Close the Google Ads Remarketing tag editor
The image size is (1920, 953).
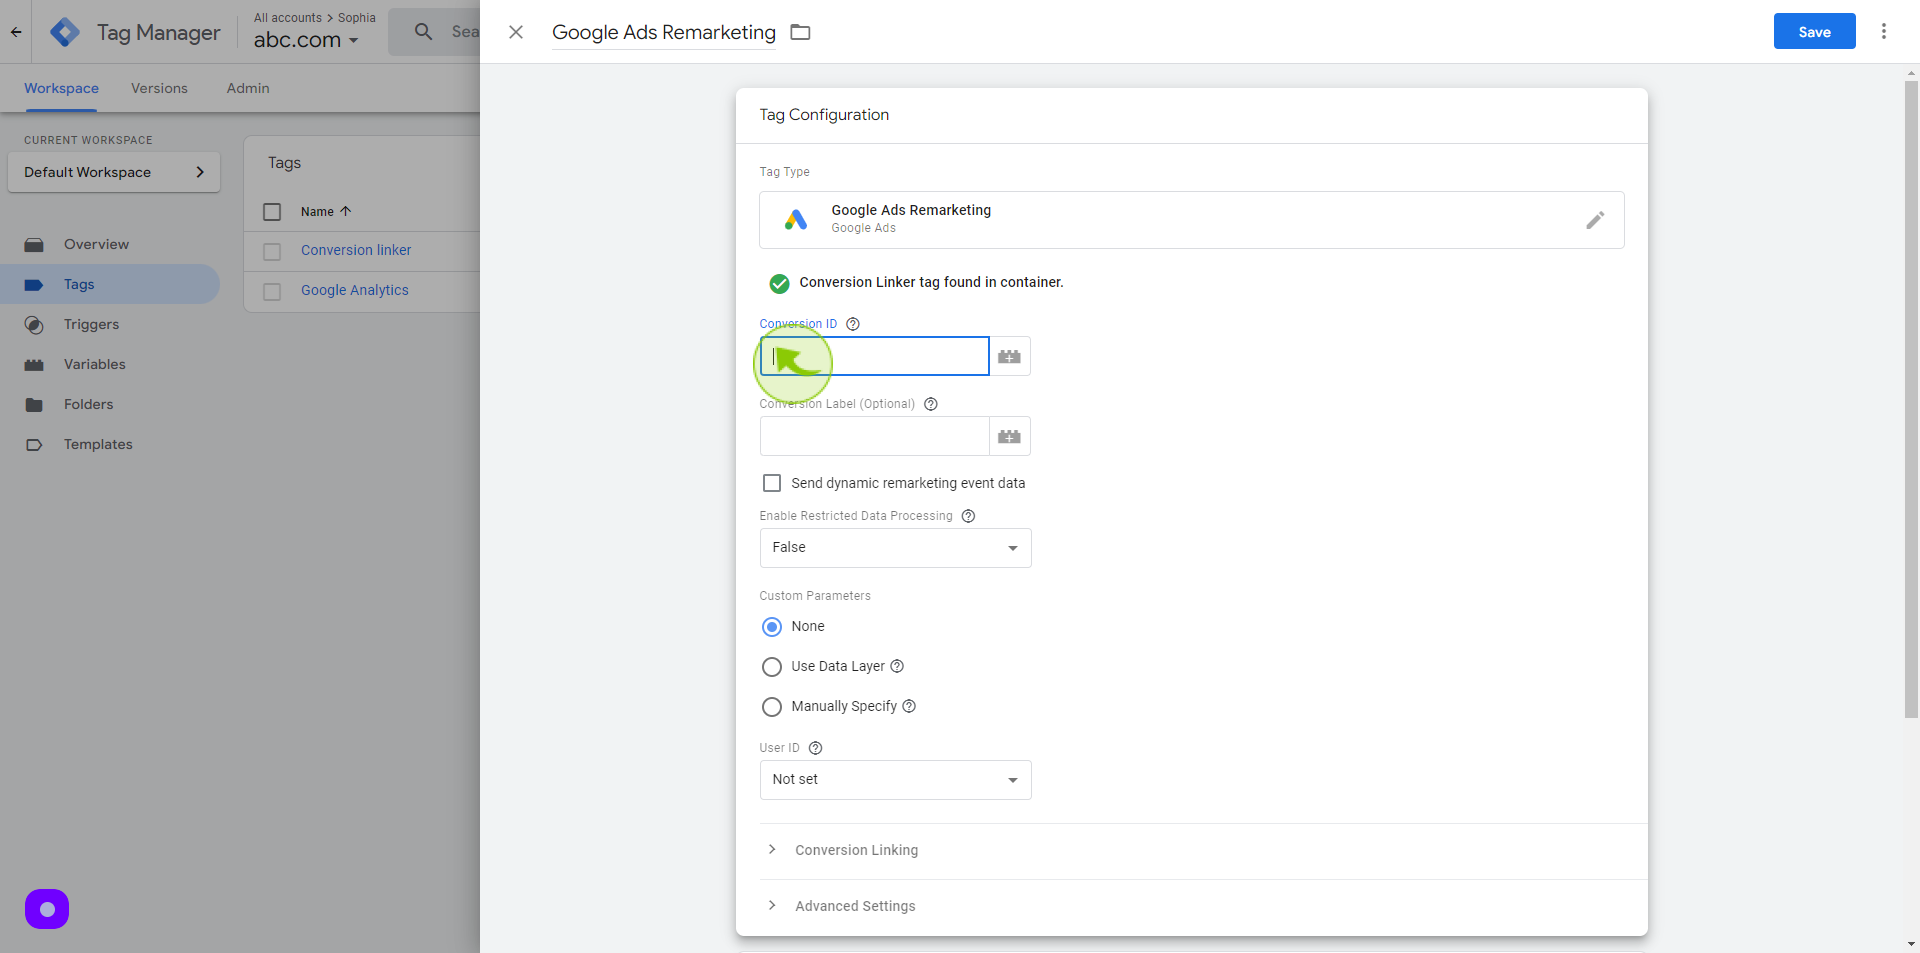click(516, 32)
